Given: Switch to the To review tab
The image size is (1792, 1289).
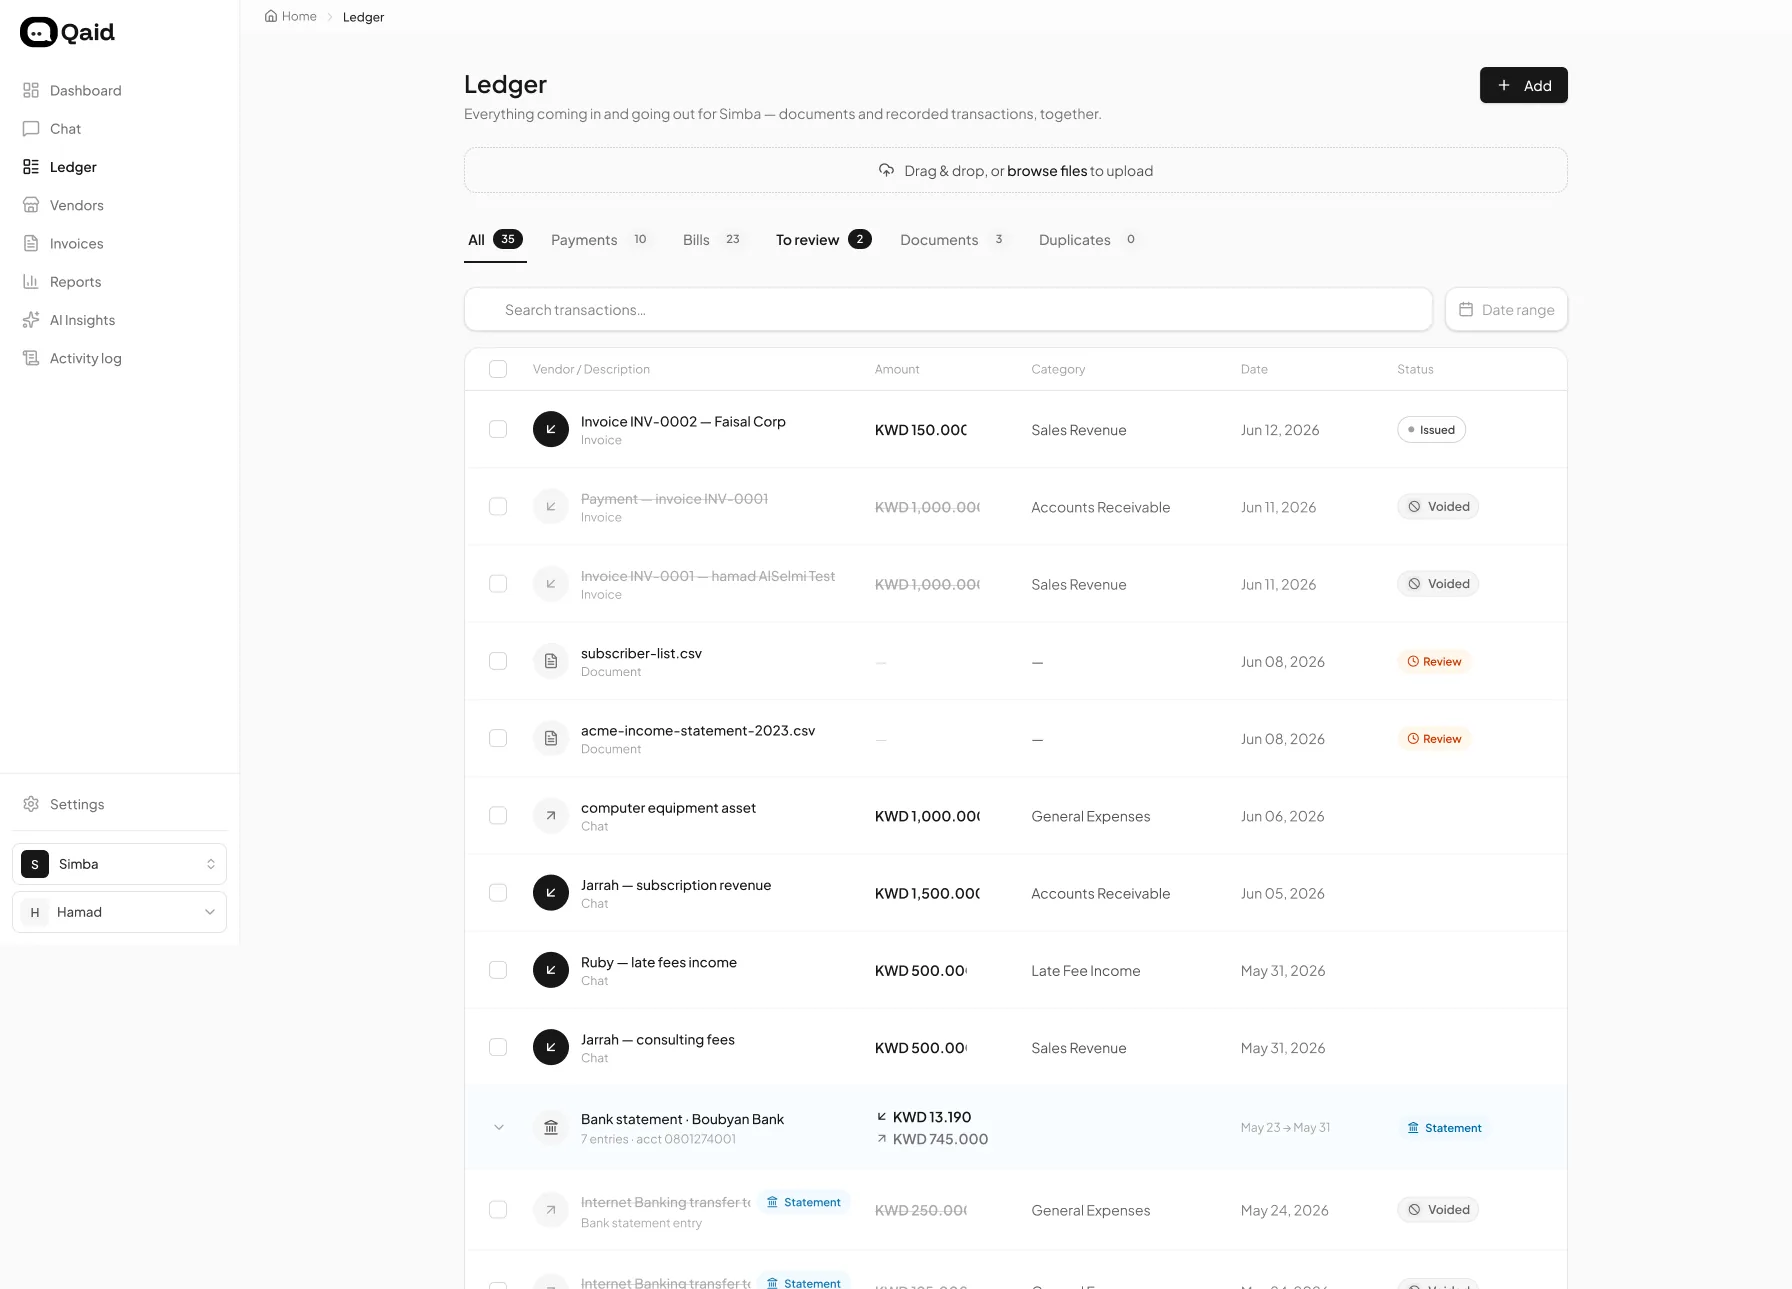Looking at the screenshot, I should point(823,240).
